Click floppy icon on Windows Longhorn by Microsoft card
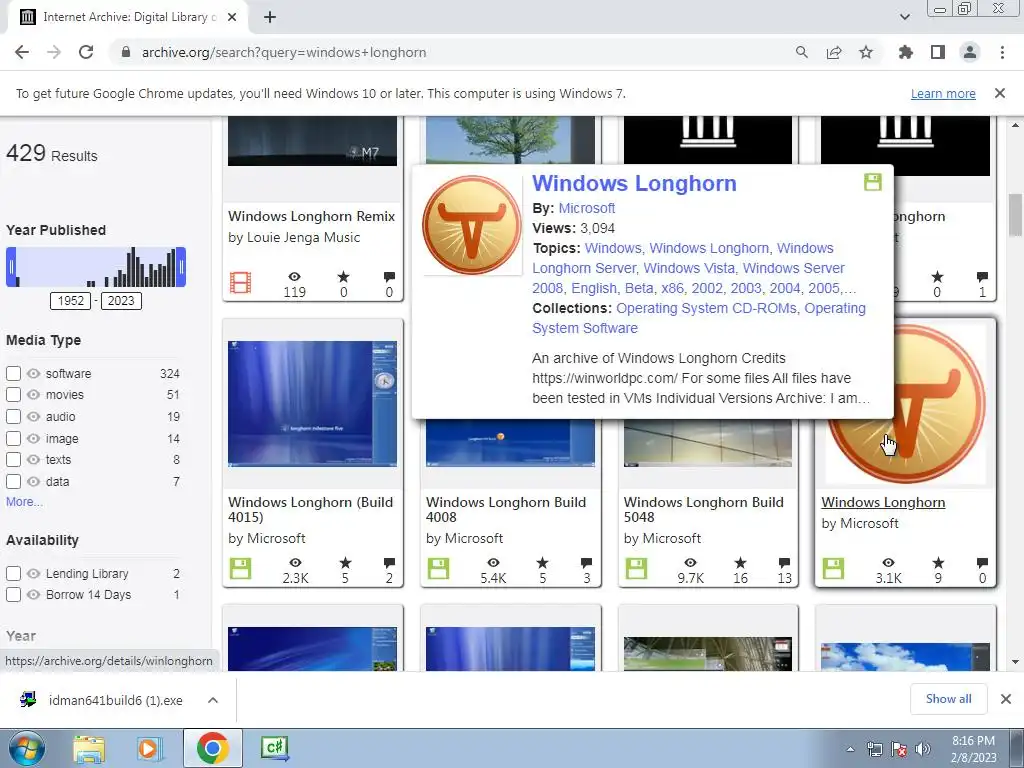Image resolution: width=1024 pixels, height=768 pixels. coord(833,568)
